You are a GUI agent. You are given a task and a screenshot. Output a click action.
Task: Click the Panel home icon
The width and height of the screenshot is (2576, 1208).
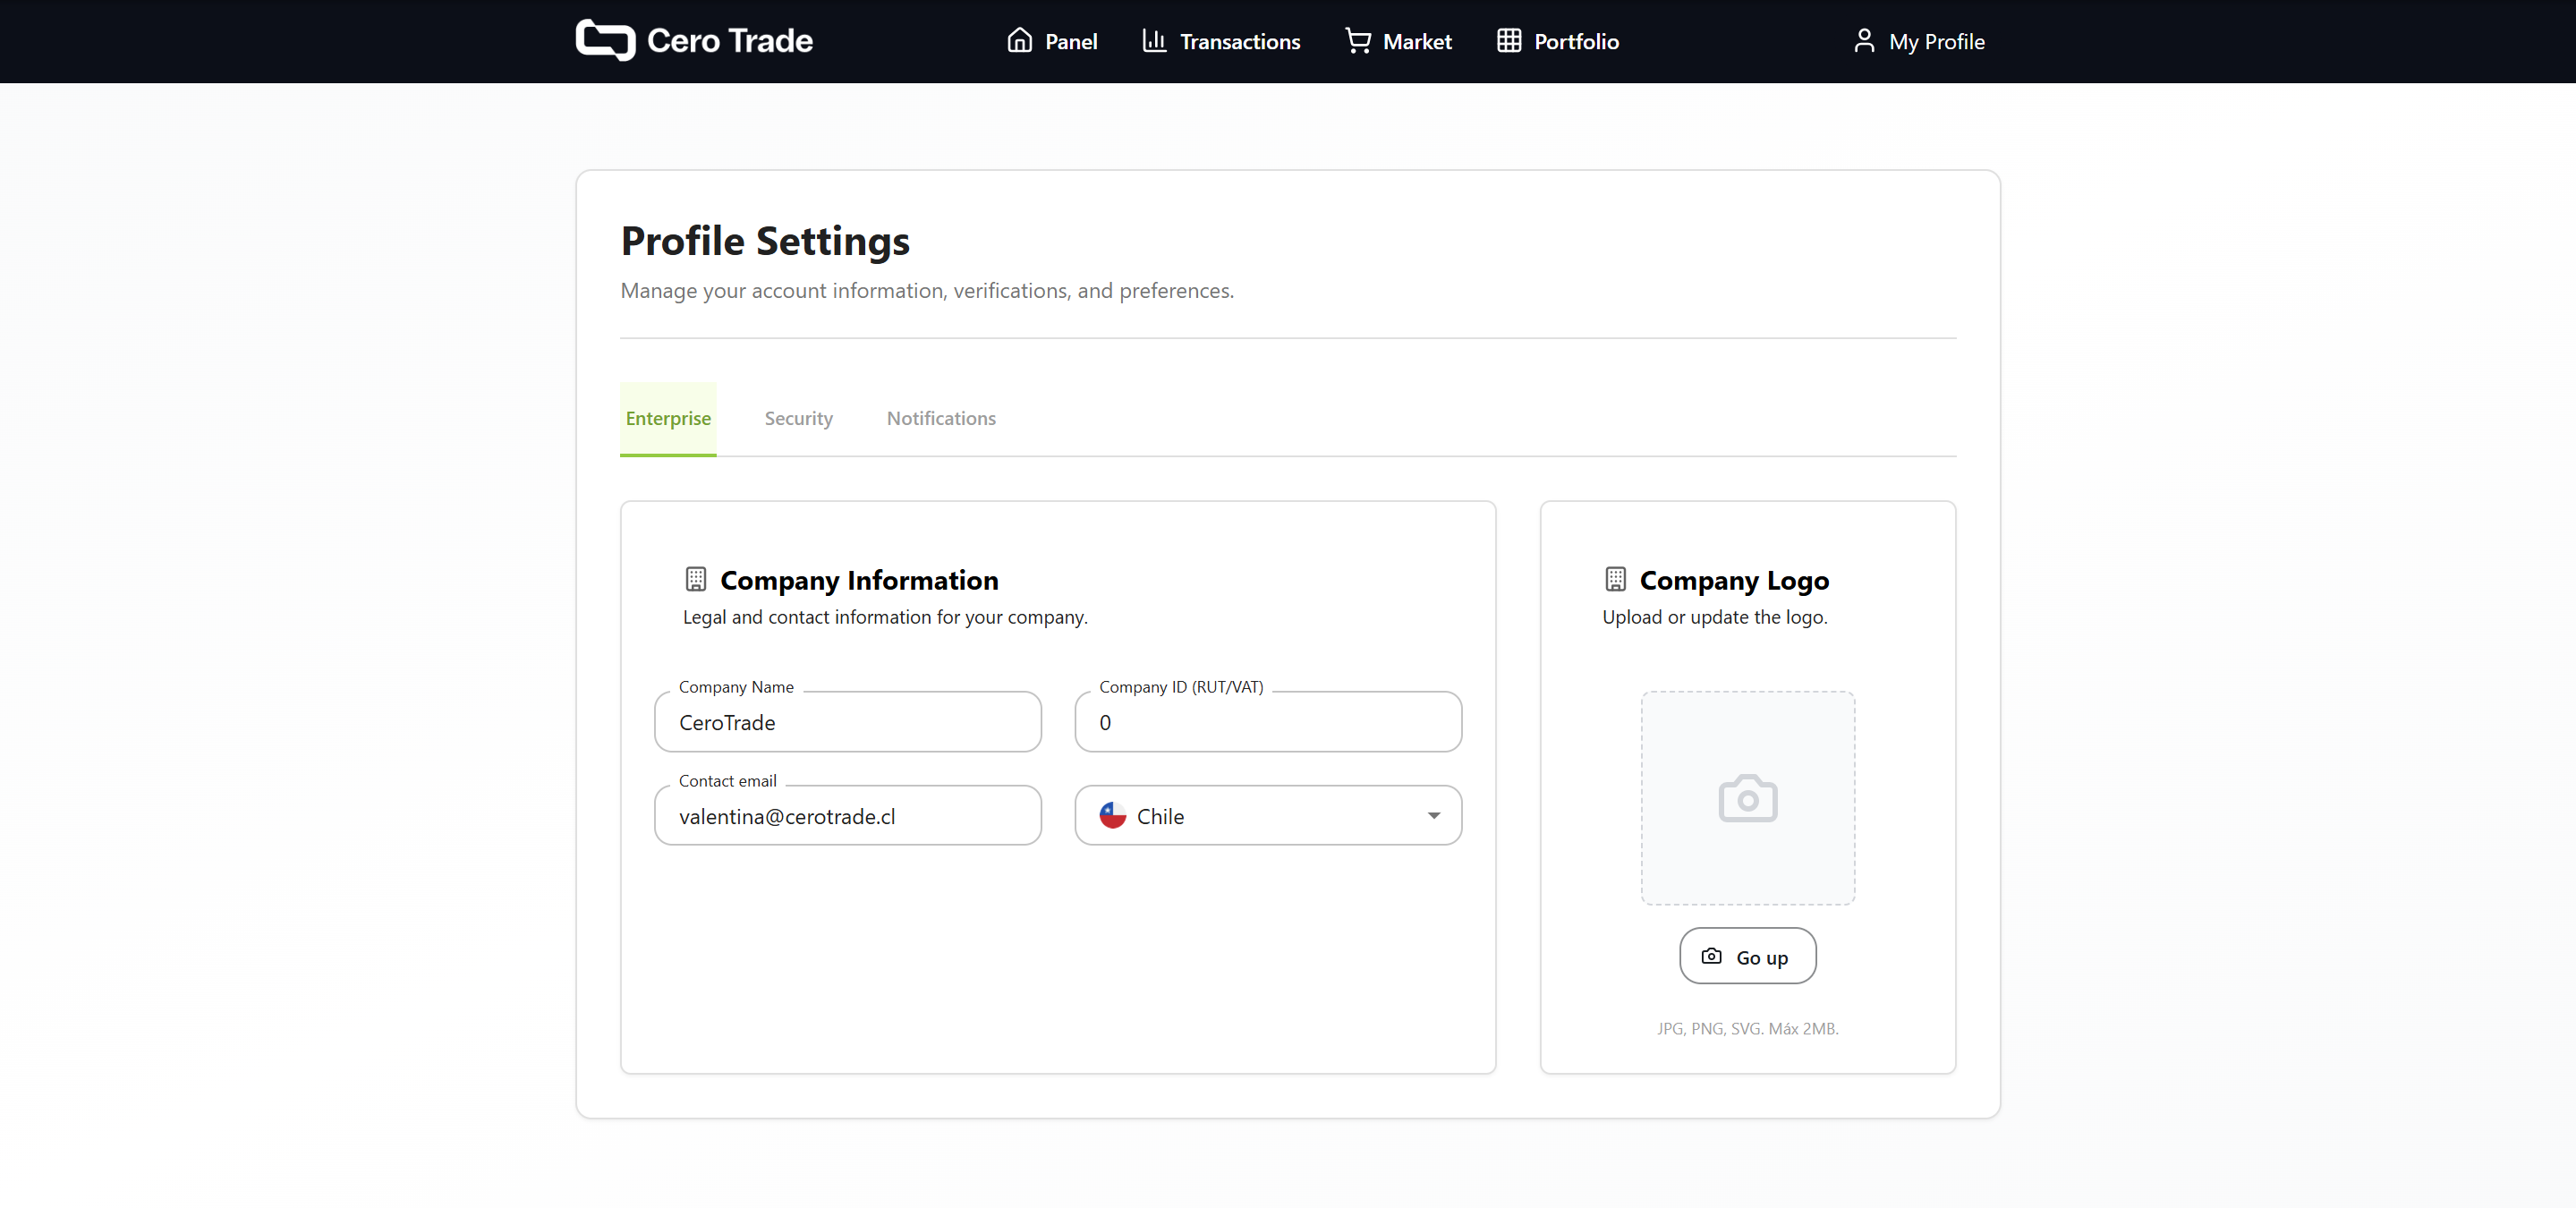(1019, 40)
